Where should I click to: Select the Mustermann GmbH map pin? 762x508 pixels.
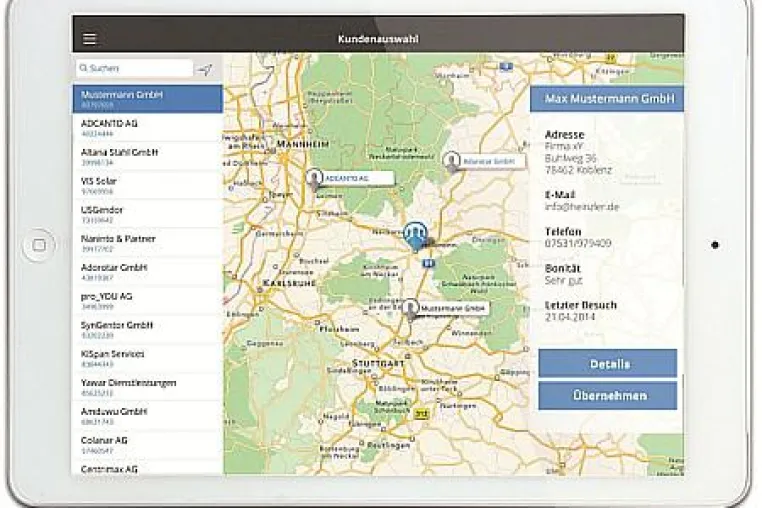tap(411, 310)
